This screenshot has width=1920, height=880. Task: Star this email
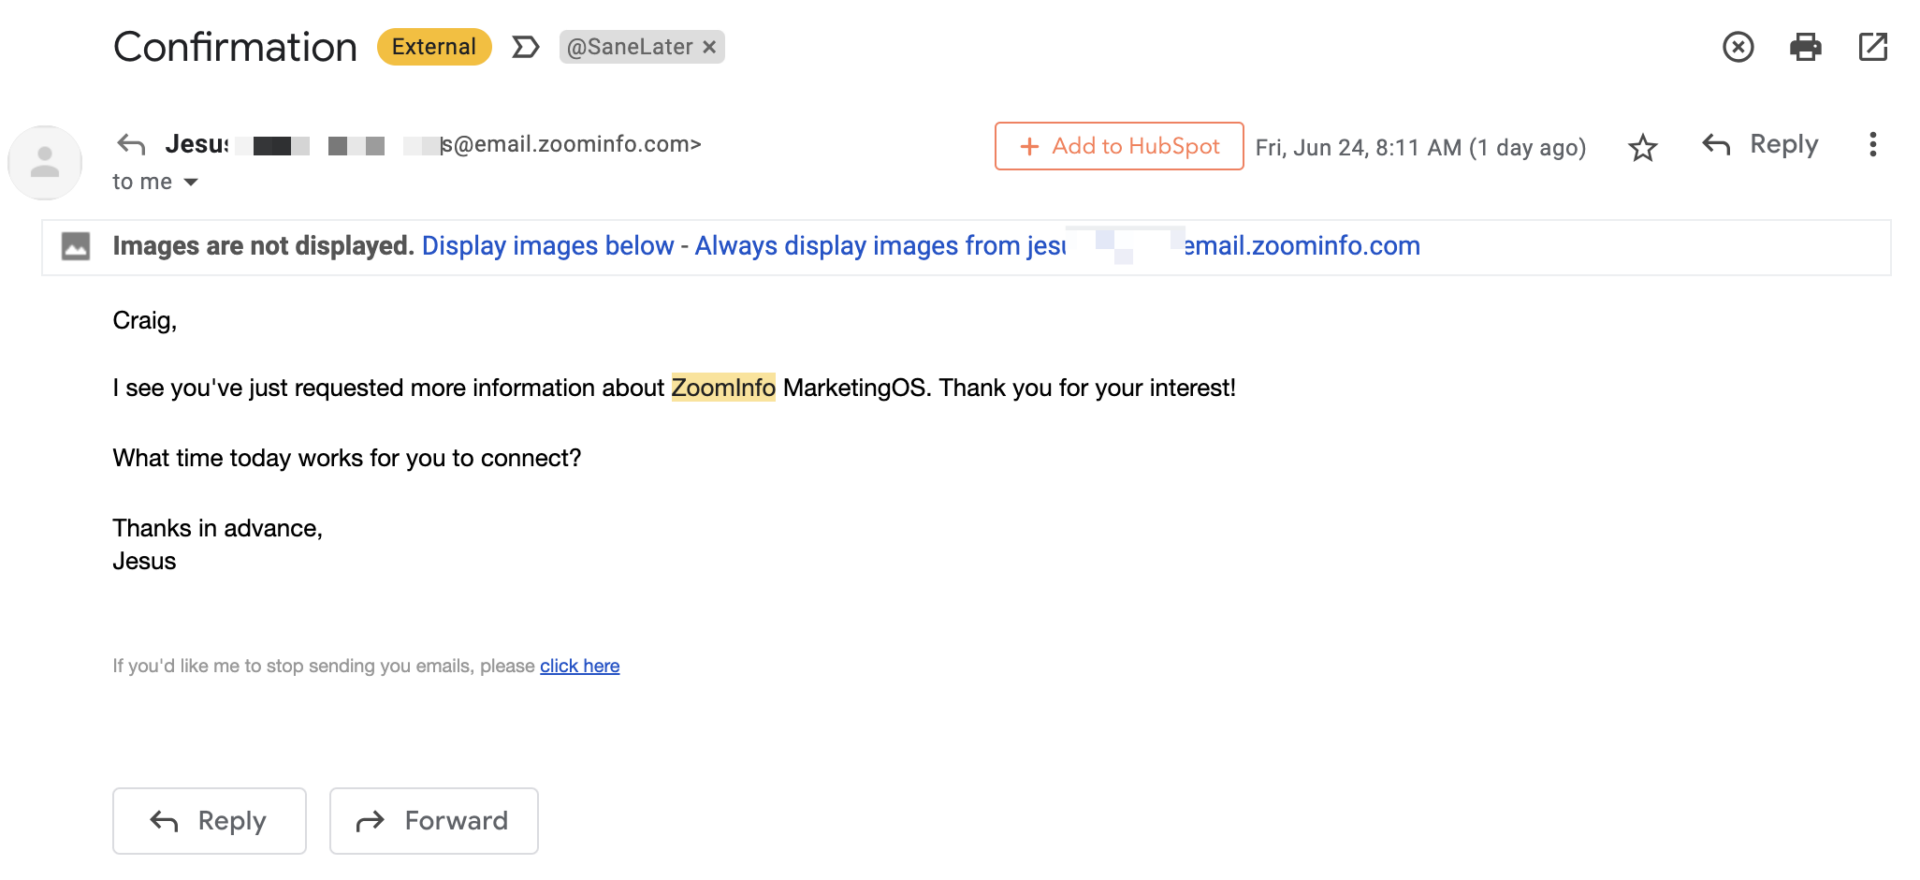pyautogui.click(x=1643, y=147)
